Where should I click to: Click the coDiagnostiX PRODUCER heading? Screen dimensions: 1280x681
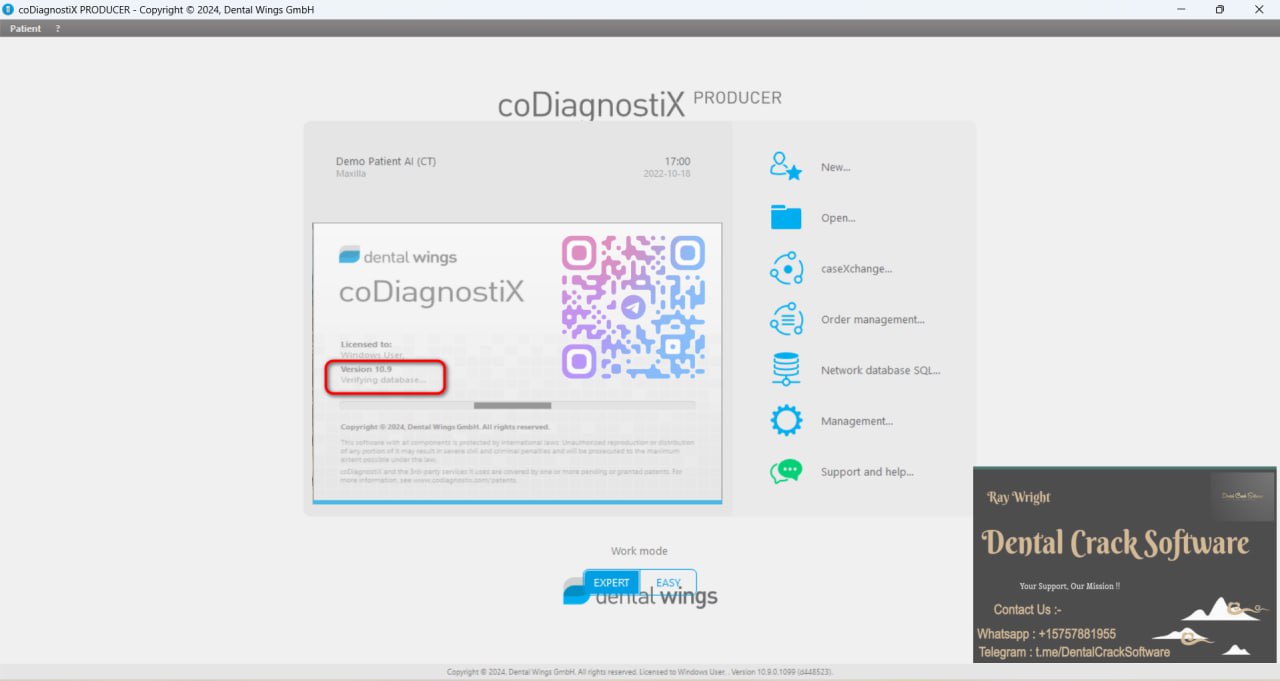point(640,104)
